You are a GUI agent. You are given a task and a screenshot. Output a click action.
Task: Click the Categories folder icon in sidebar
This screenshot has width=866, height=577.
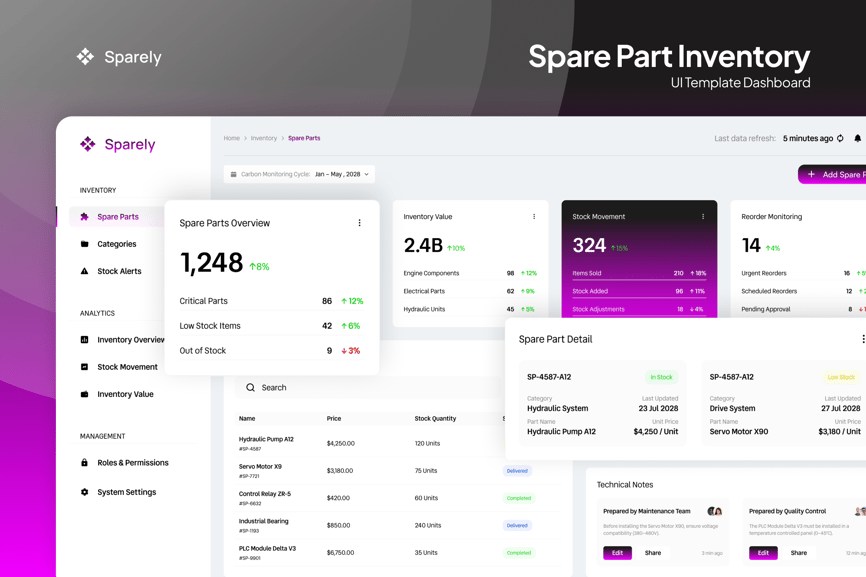click(x=84, y=244)
